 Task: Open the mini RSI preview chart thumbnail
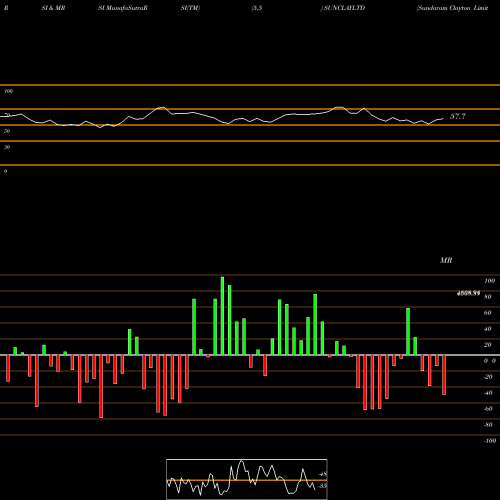pos(247,479)
